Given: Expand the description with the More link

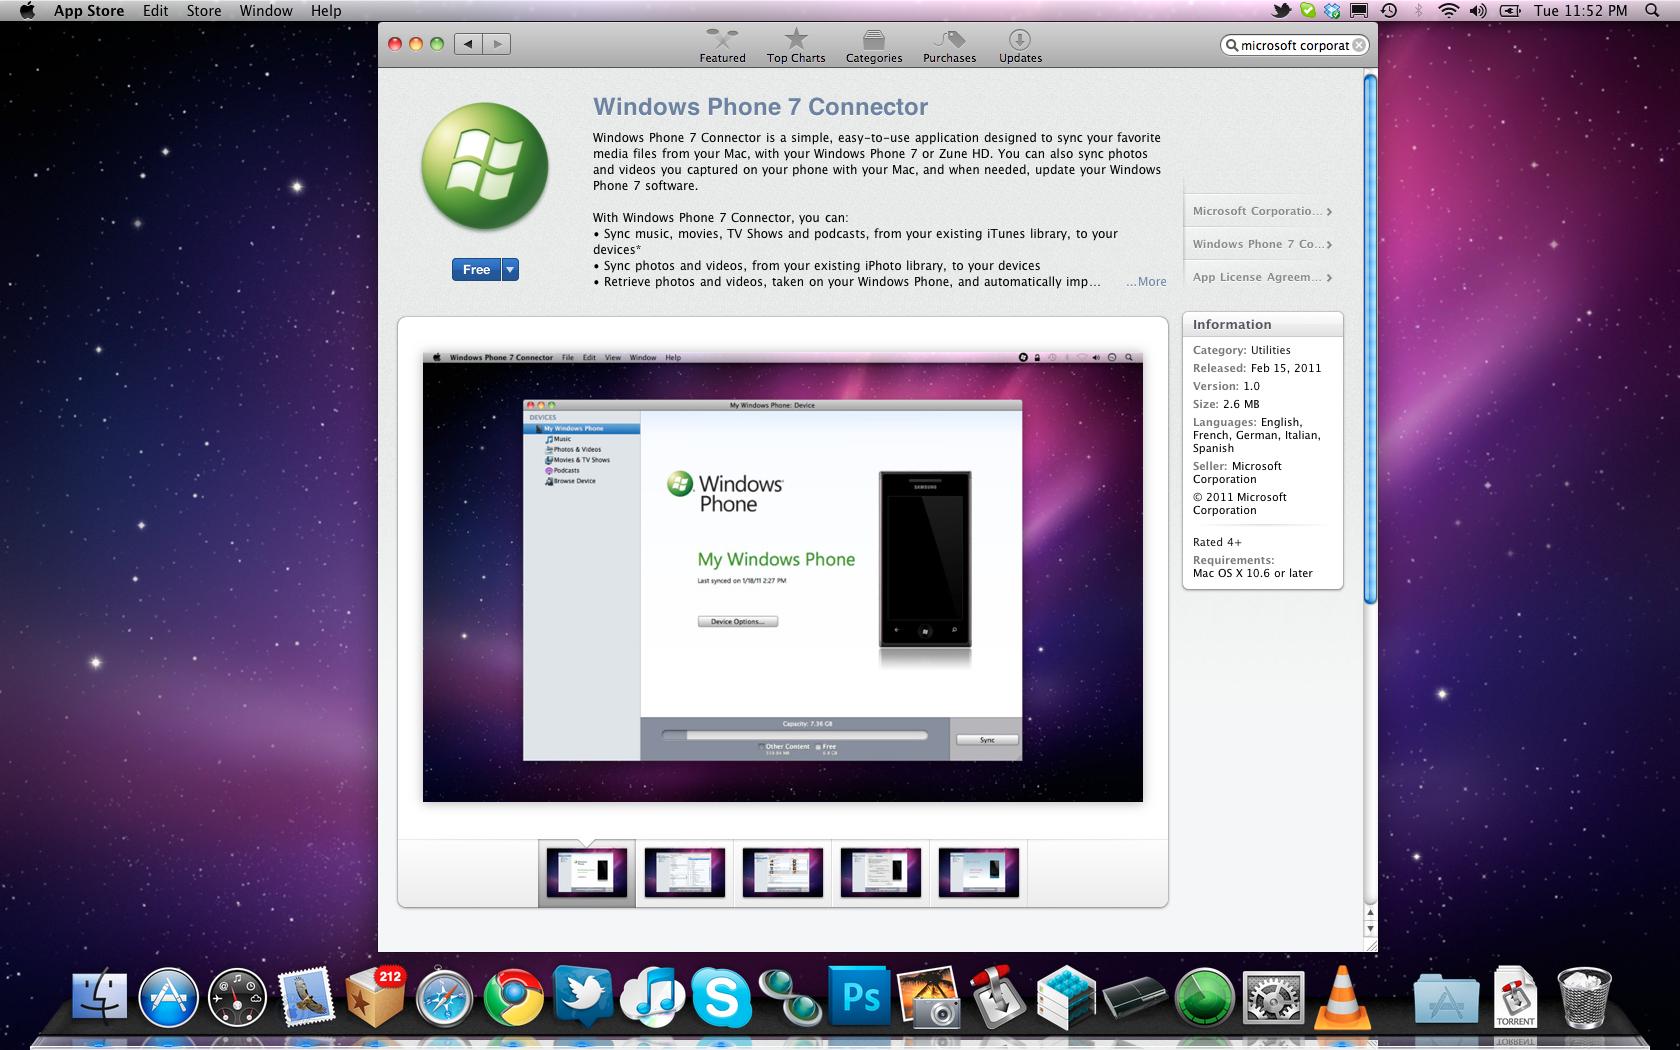Looking at the screenshot, I should (x=1146, y=282).
